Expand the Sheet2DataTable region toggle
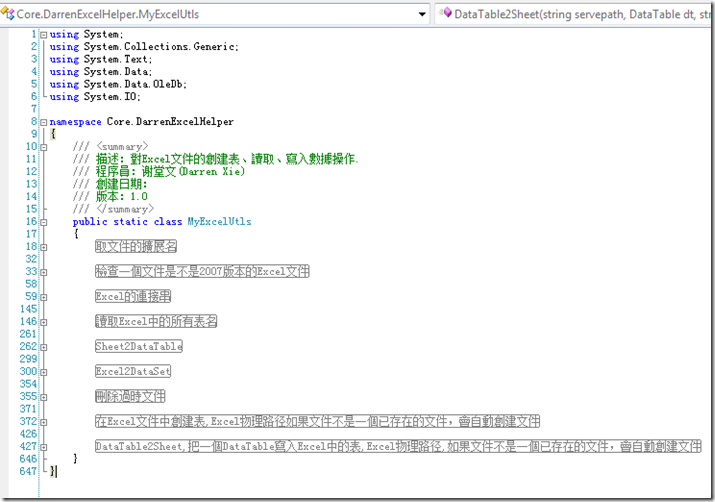 44,347
